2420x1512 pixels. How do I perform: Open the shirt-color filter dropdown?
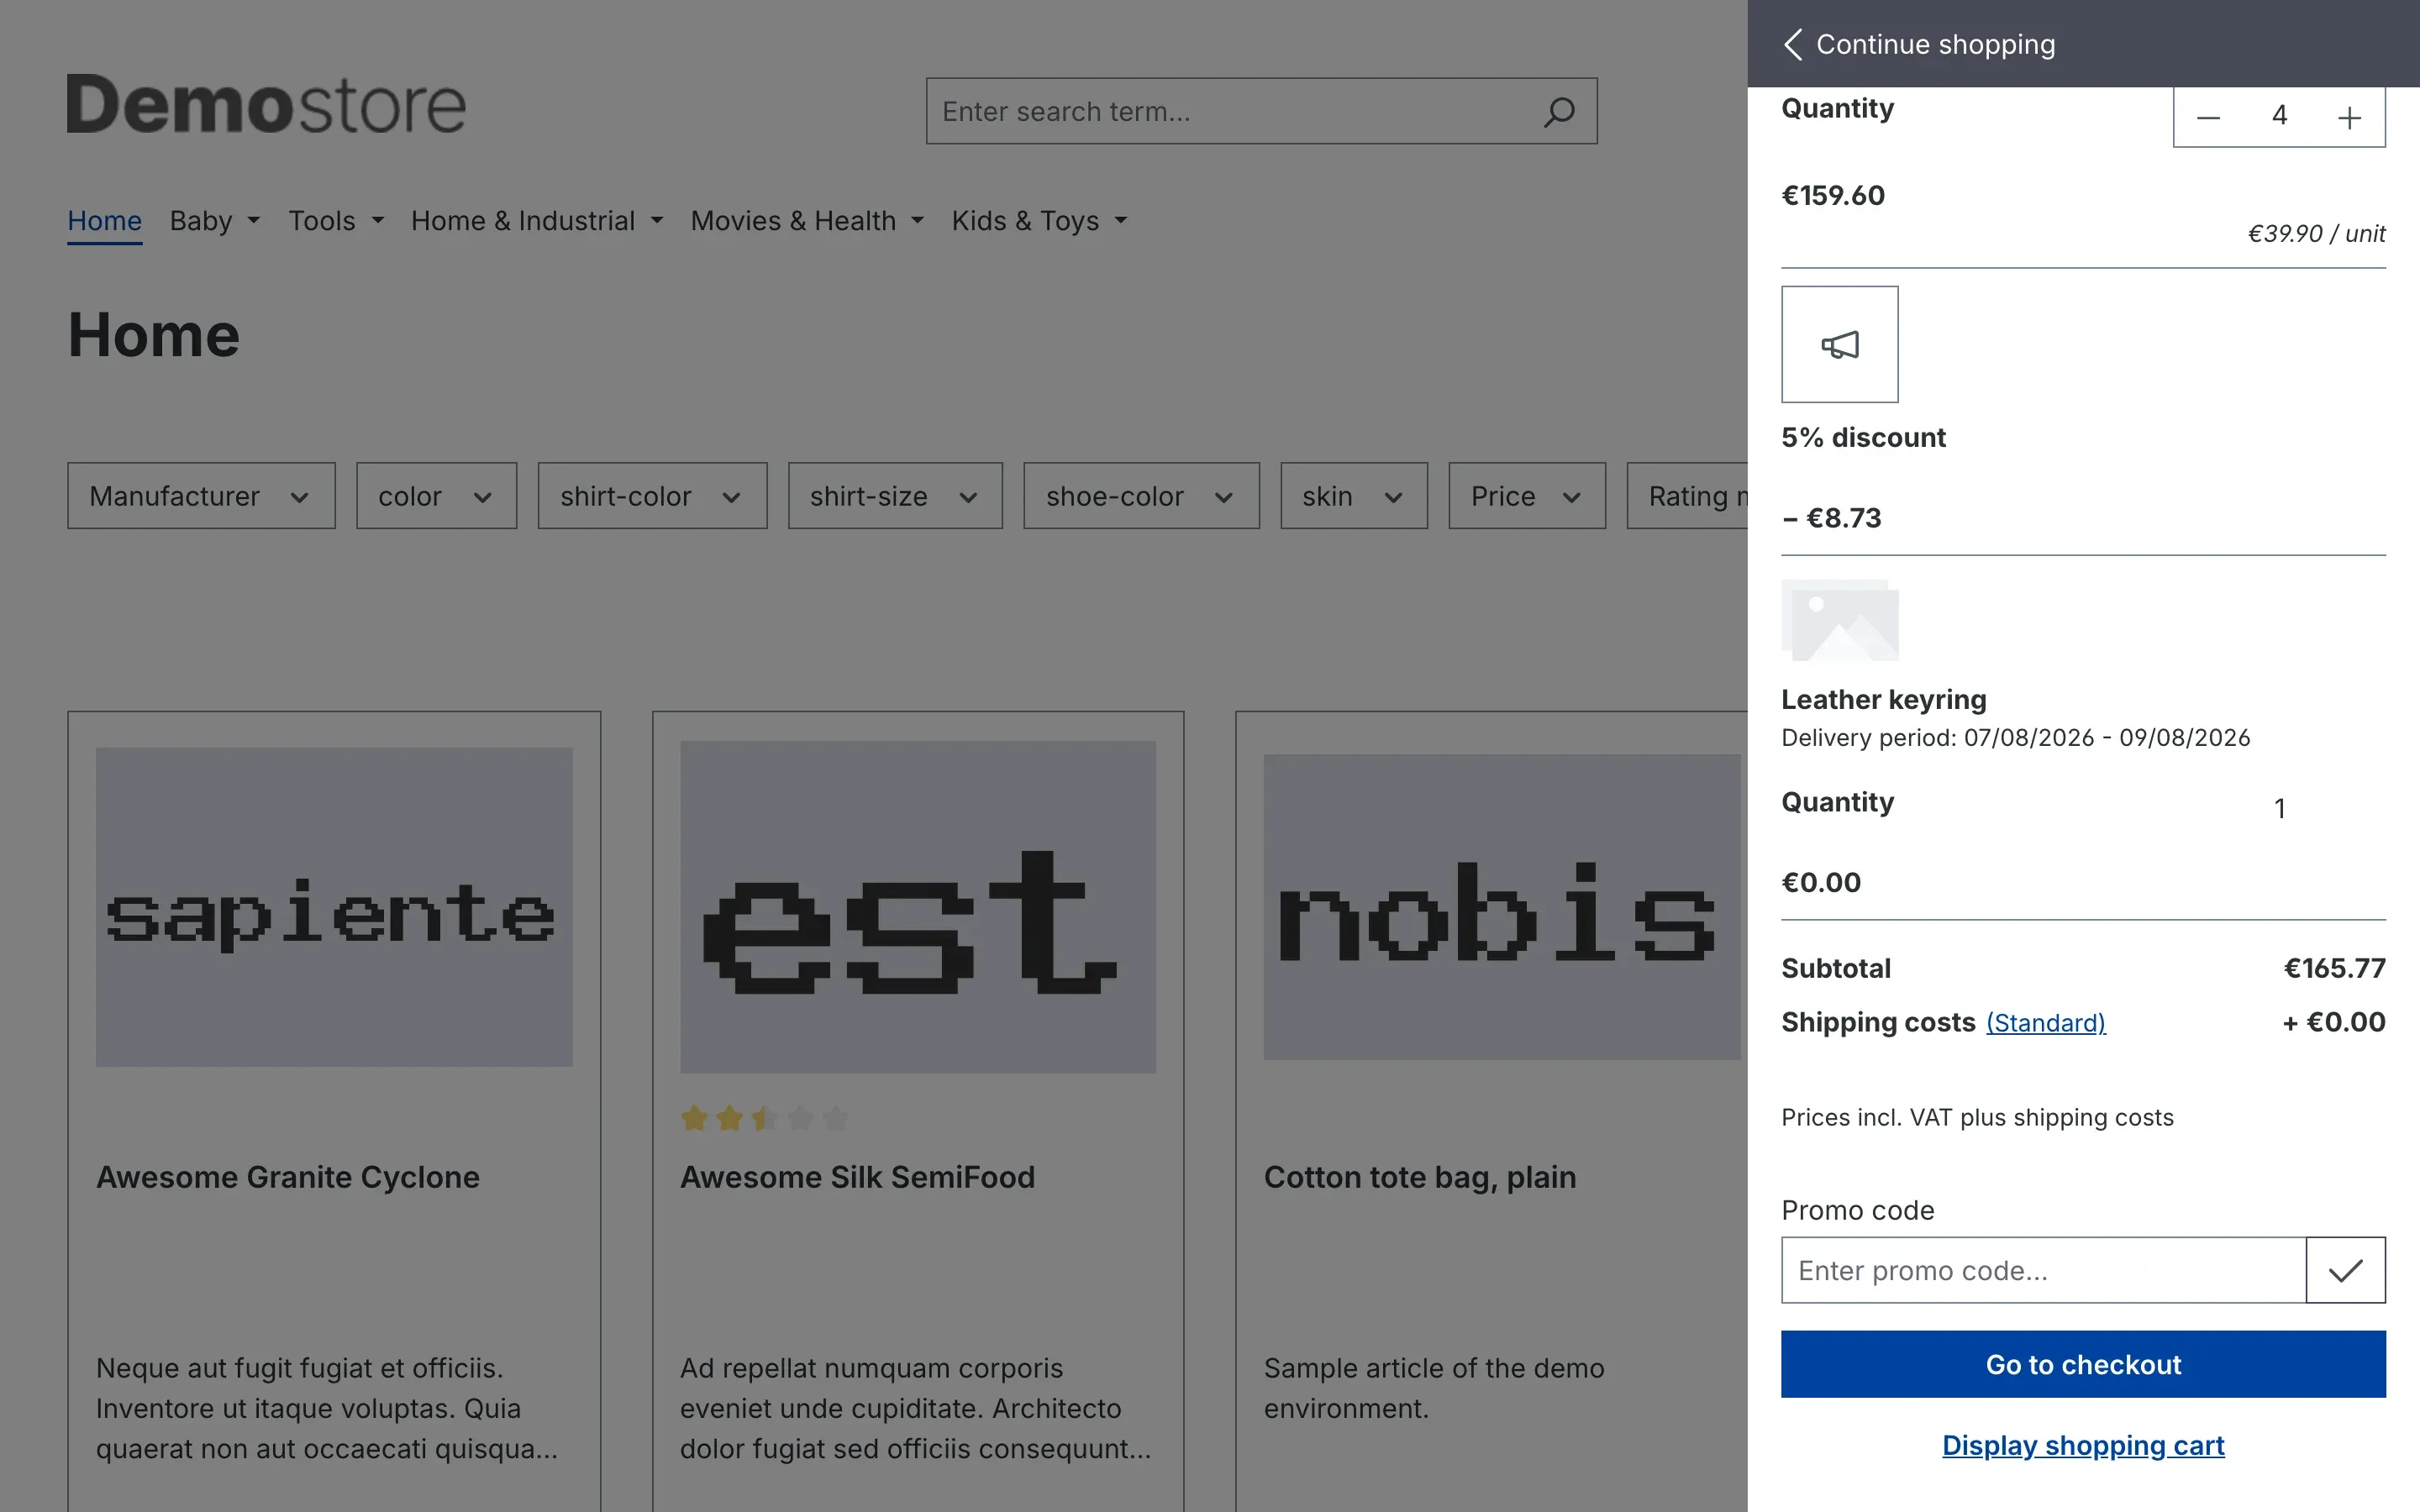[x=652, y=496]
